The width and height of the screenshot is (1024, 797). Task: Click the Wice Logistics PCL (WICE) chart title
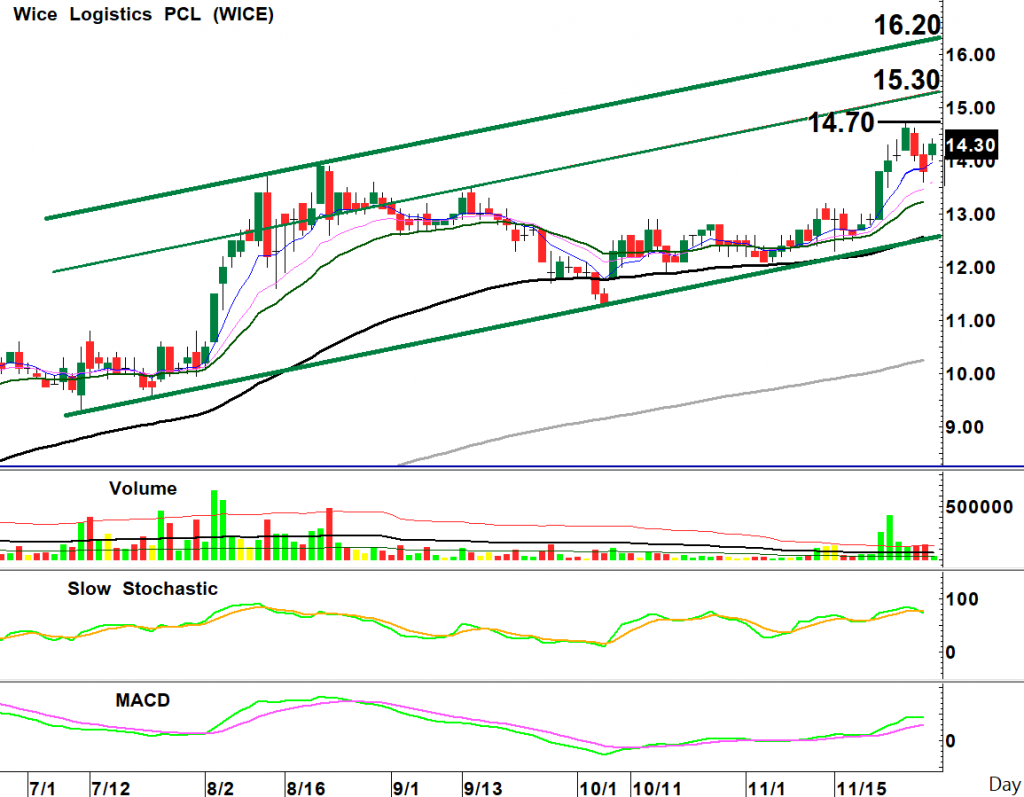[143, 14]
